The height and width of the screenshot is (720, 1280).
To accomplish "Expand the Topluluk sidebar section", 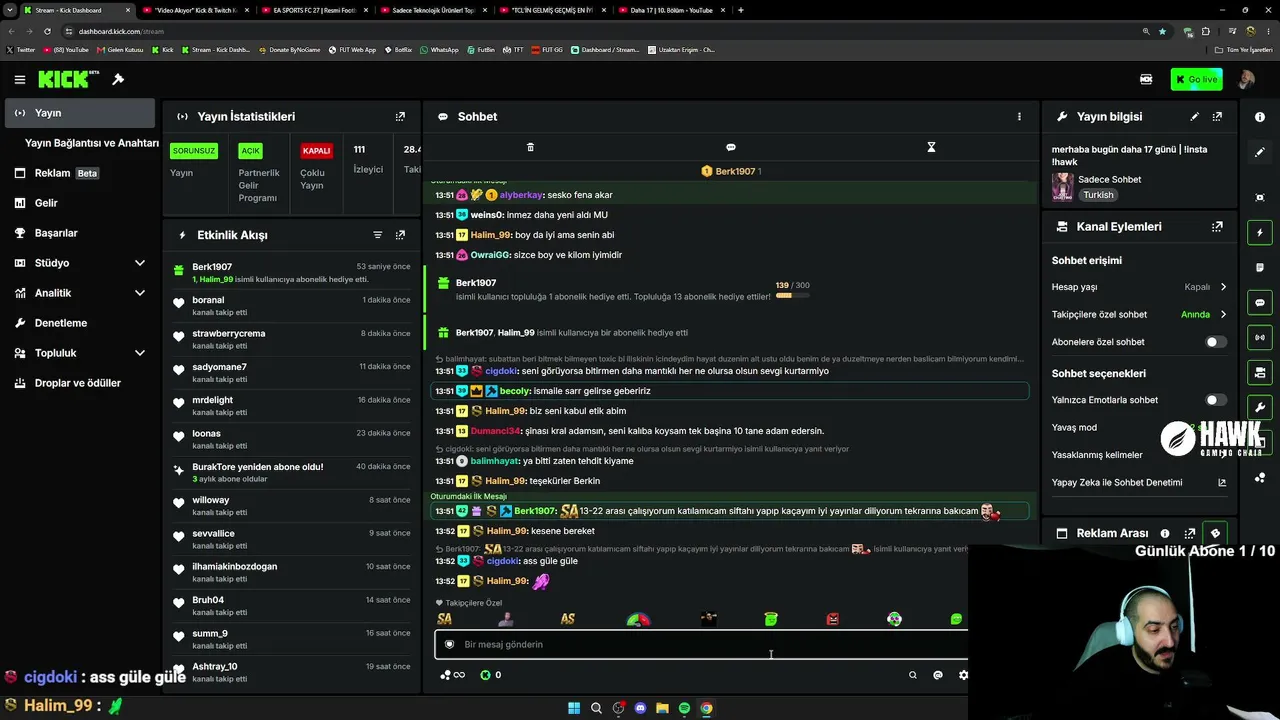I will (x=139, y=353).
